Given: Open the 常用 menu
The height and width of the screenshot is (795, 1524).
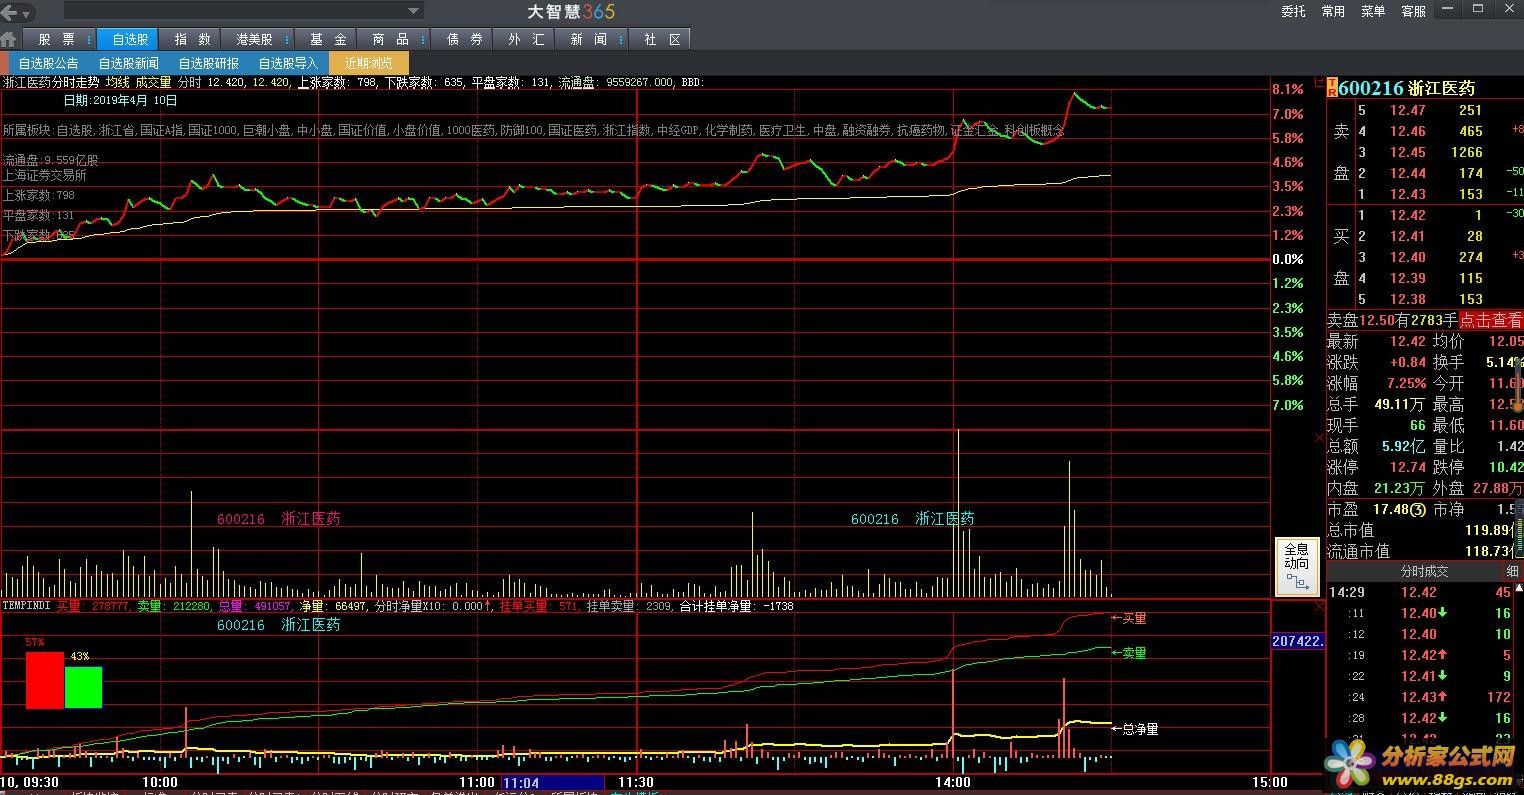Looking at the screenshot, I should [x=1333, y=11].
